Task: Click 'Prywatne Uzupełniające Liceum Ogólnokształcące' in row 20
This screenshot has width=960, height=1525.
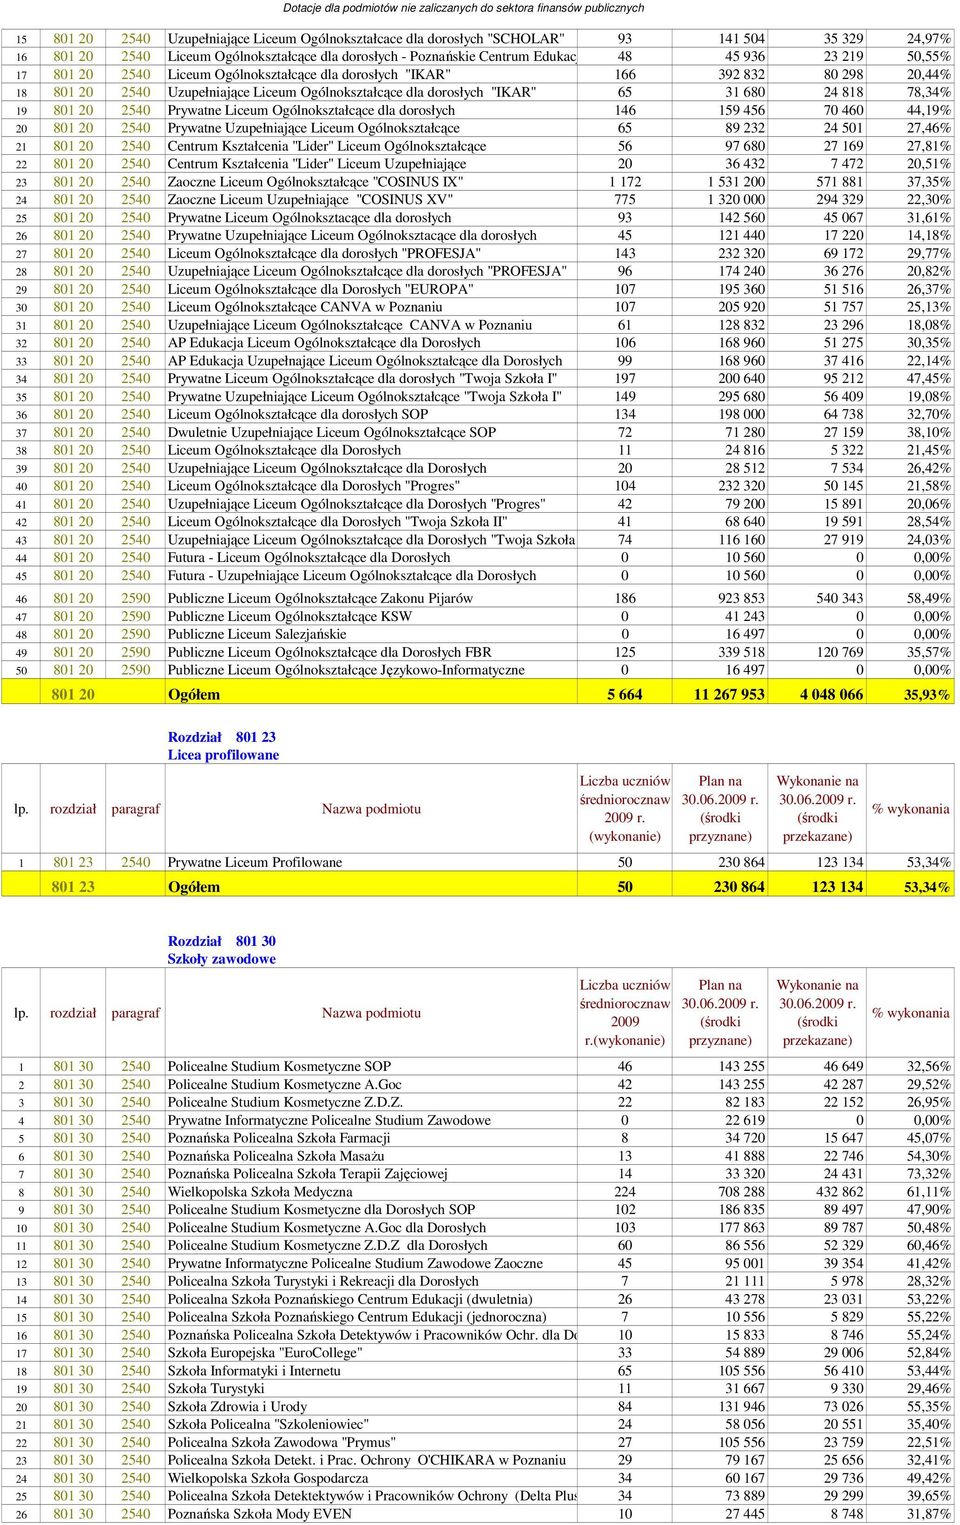Action: tap(314, 128)
